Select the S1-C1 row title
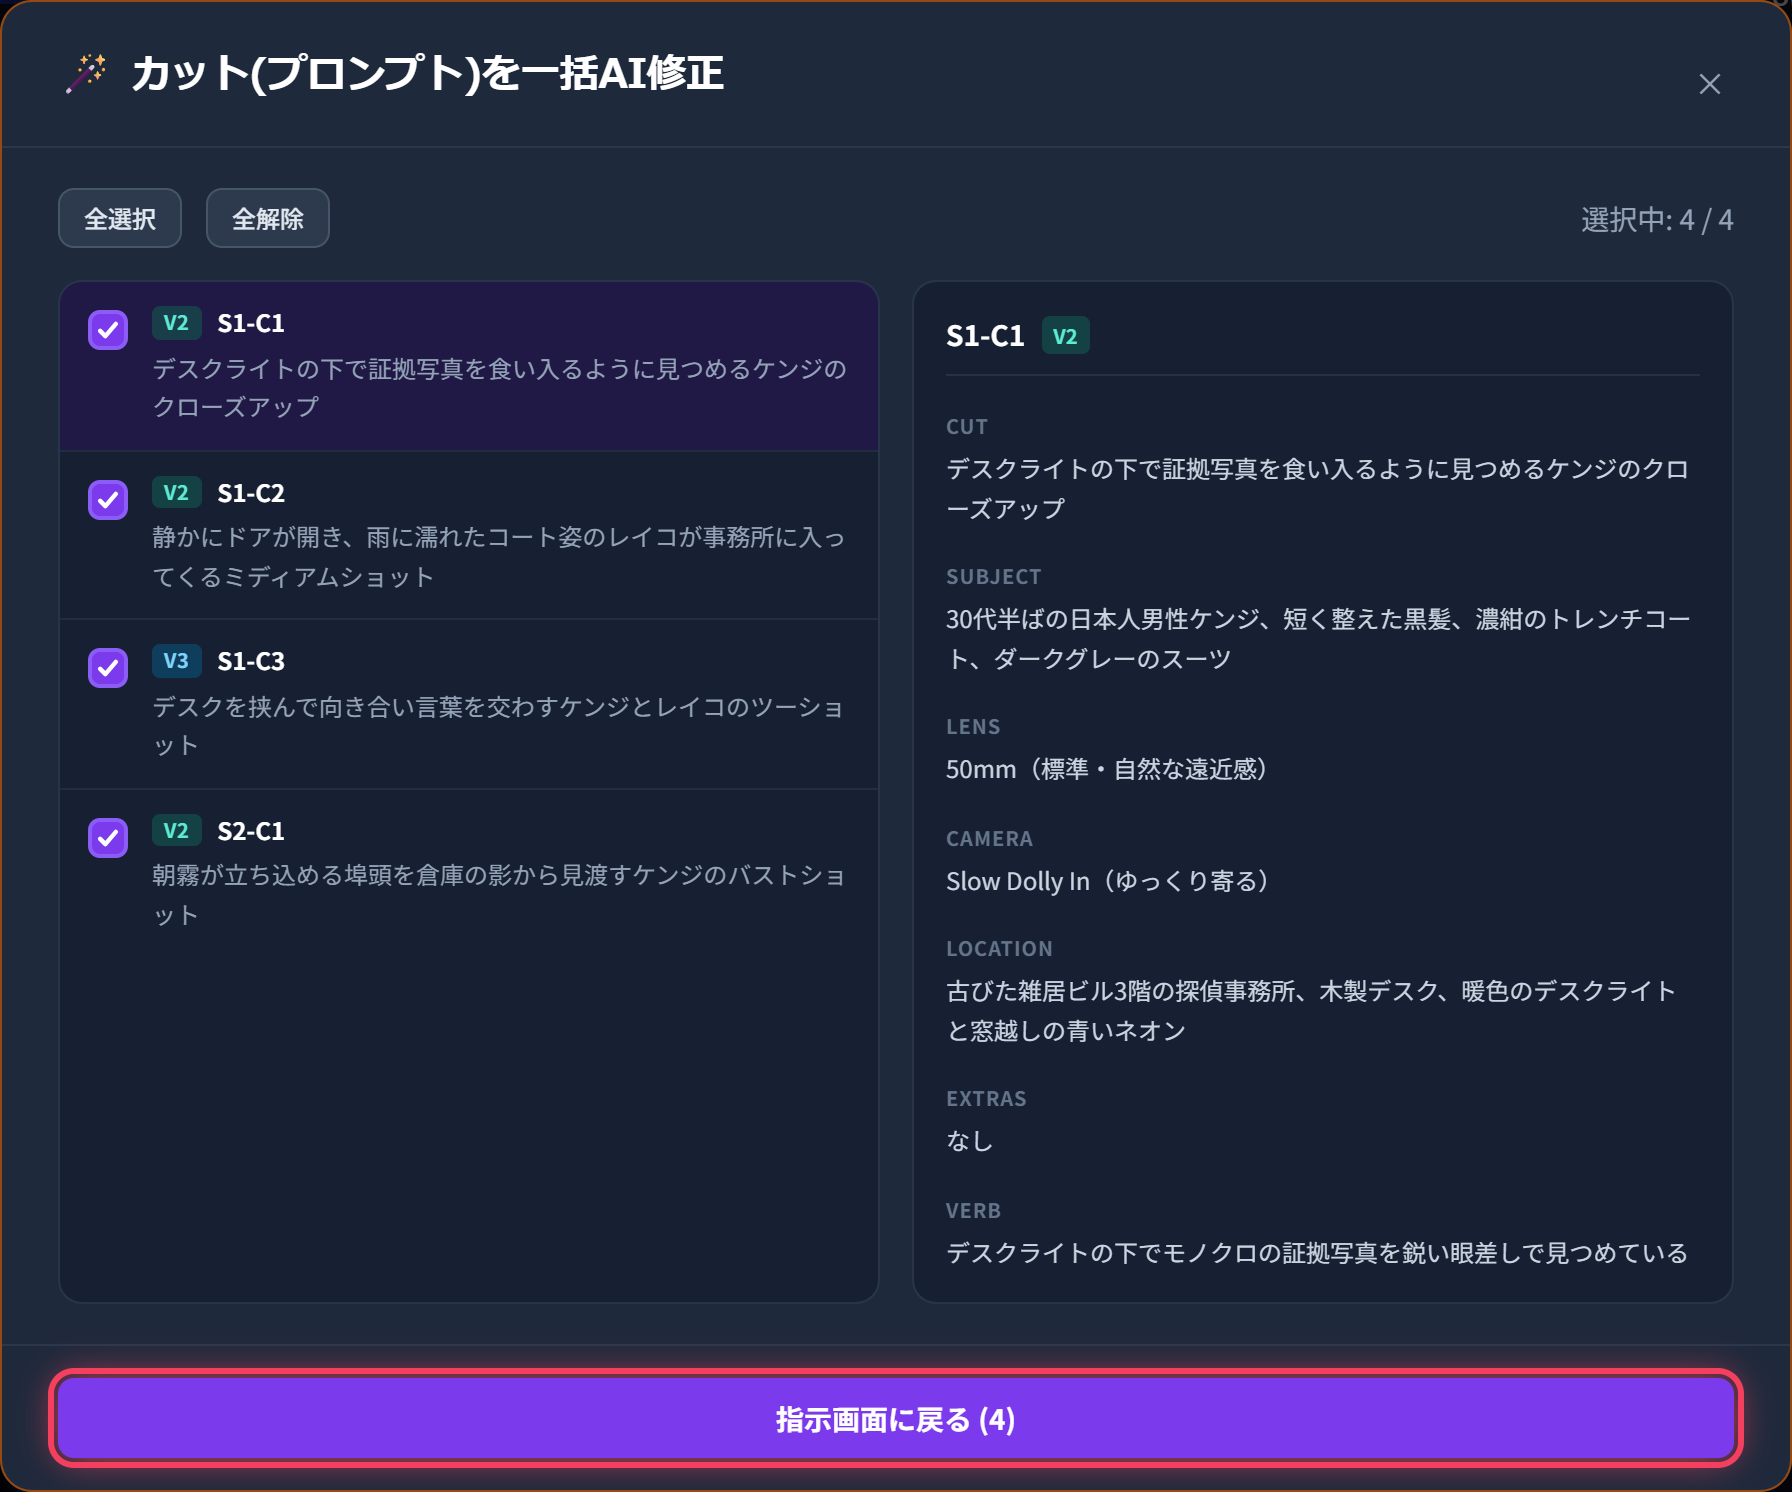The width and height of the screenshot is (1792, 1492). [x=251, y=323]
